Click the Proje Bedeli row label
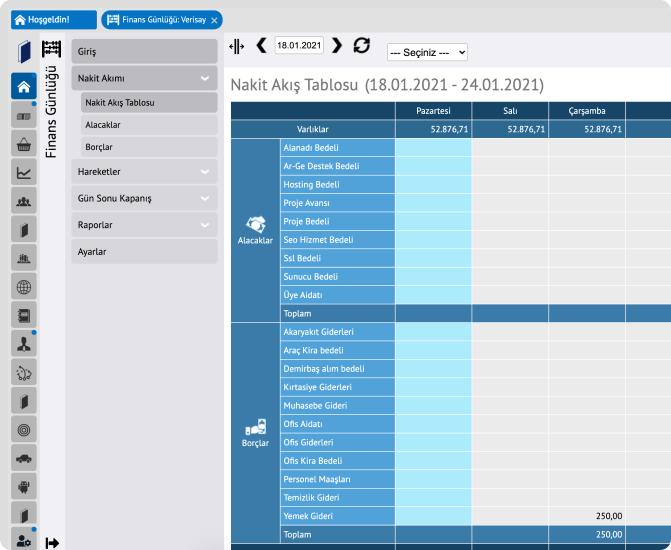Image resolution: width=671 pixels, height=550 pixels. (337, 221)
